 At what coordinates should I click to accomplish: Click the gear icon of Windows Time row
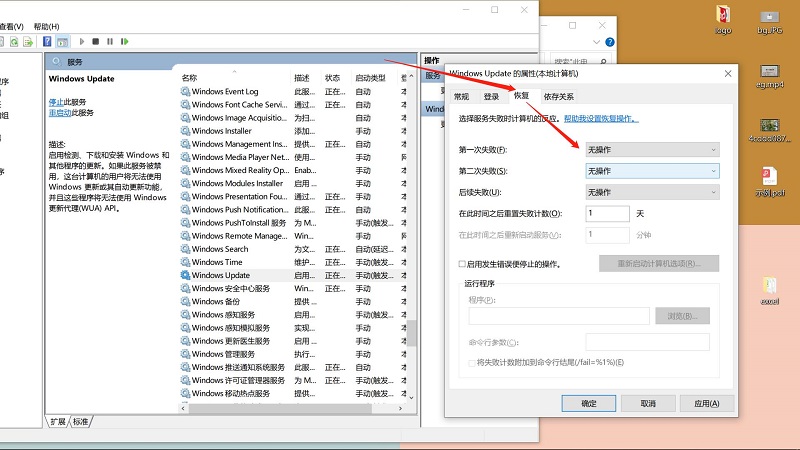(x=185, y=262)
